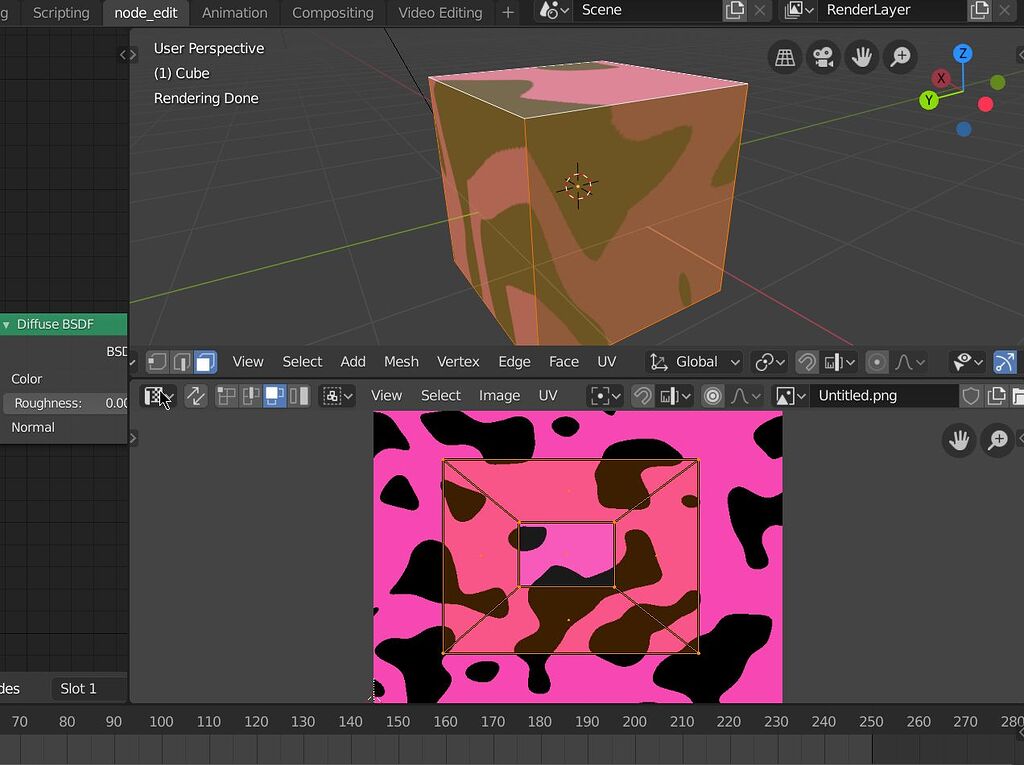
Task: Switch to Compositing workspace tab
Action: click(x=332, y=12)
